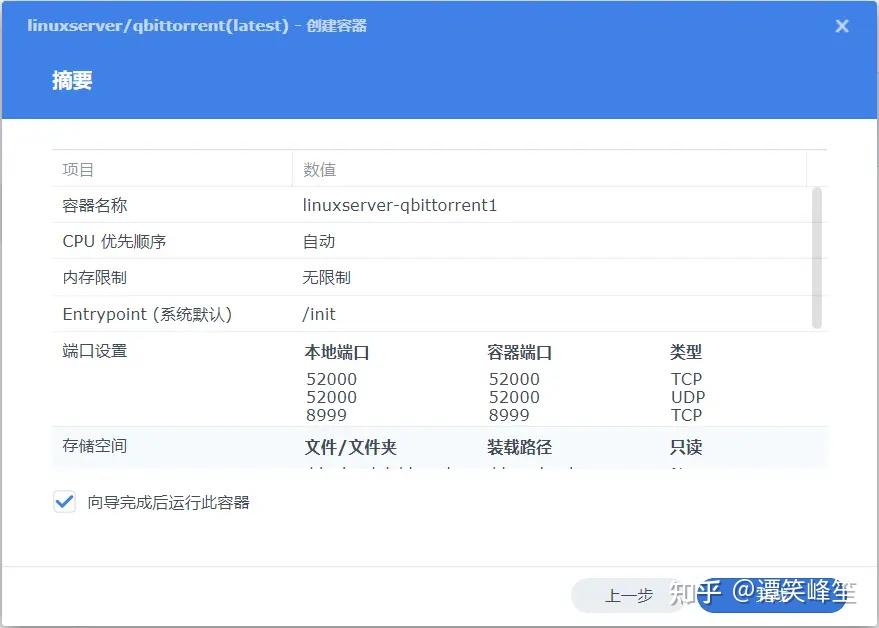
Task: Click the 摘要 page heading
Action: click(72, 80)
